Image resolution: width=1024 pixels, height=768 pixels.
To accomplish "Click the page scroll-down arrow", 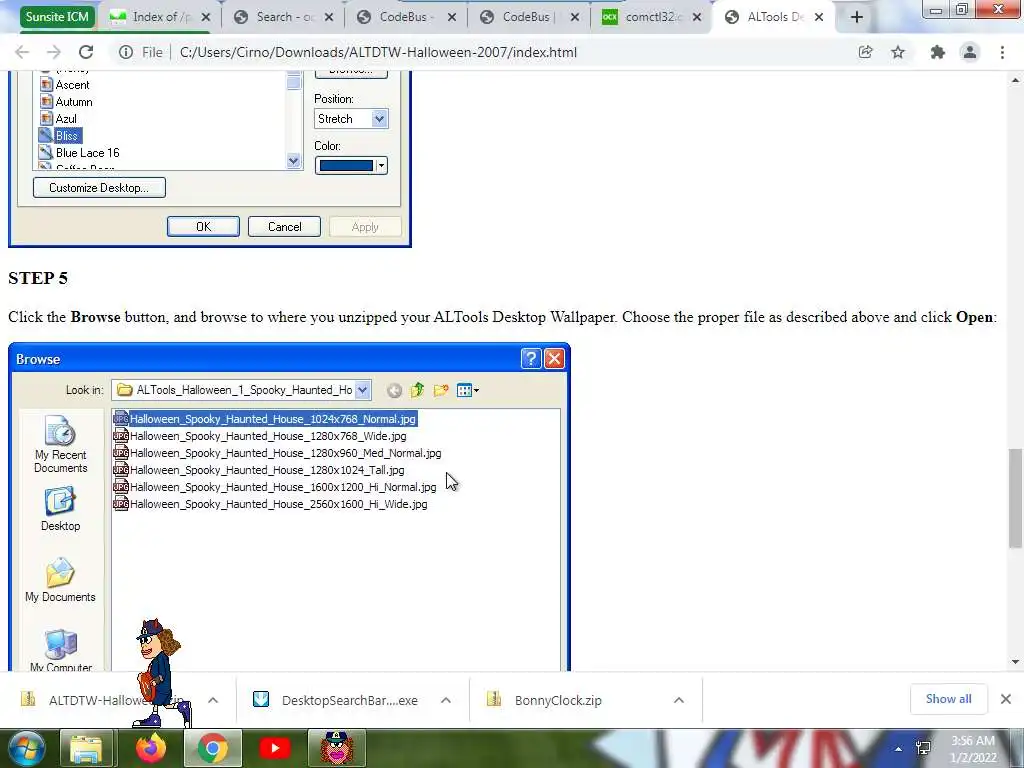I will (1015, 662).
